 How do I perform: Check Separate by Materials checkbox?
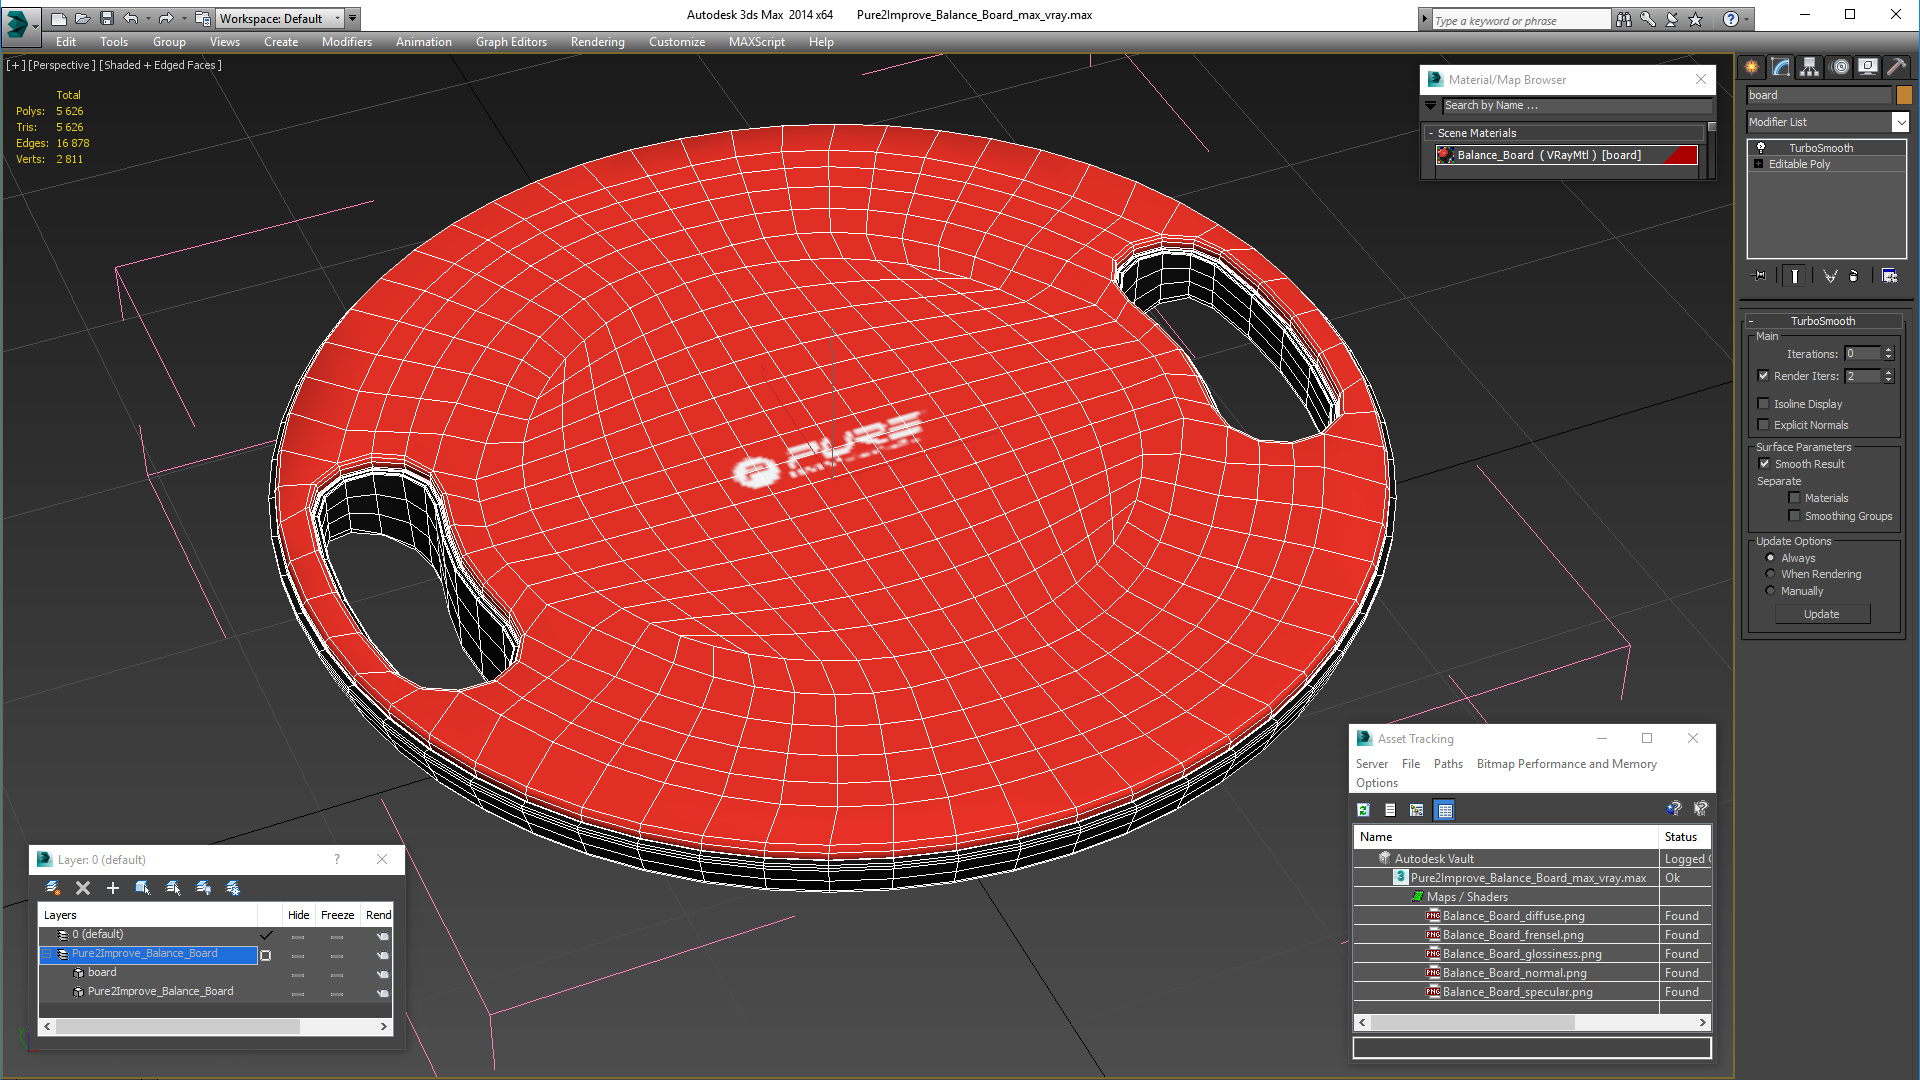pyautogui.click(x=1794, y=498)
